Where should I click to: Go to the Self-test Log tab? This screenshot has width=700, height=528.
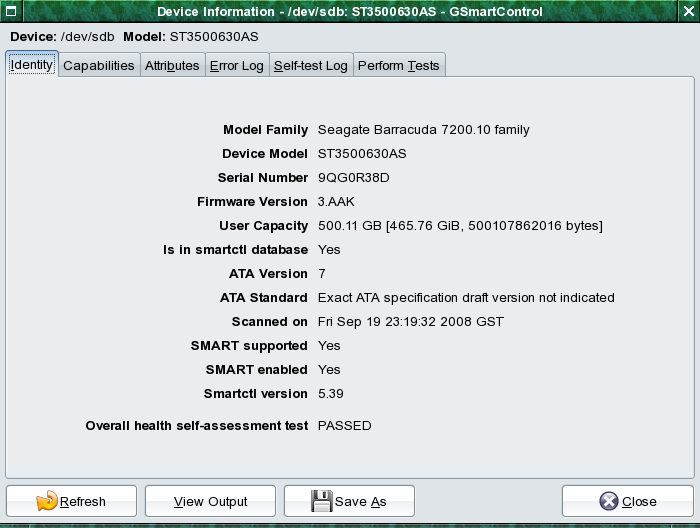click(x=310, y=66)
